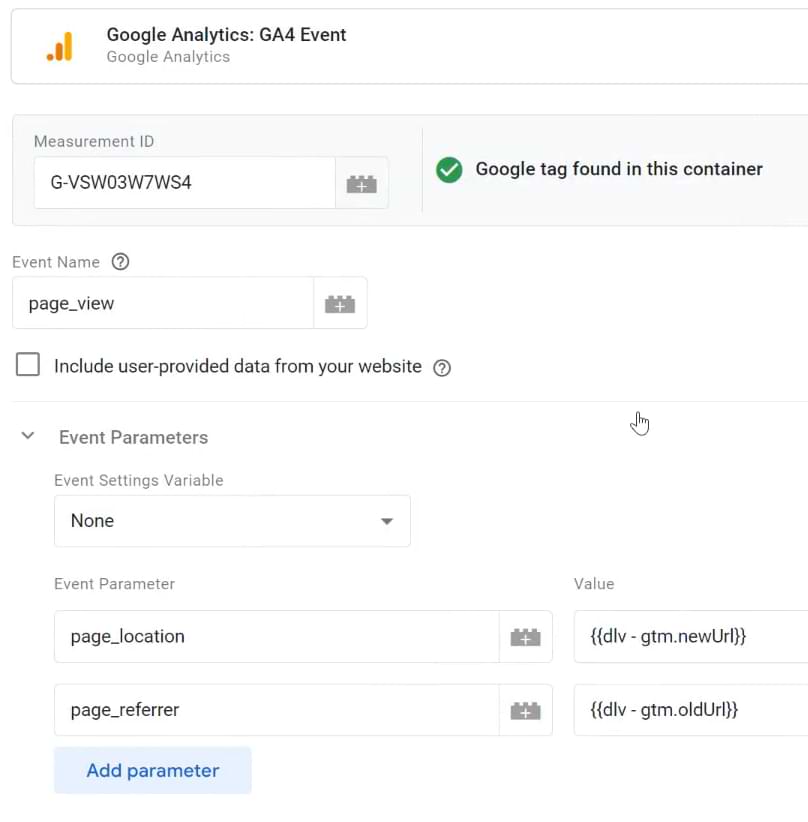Edit the page_referrer parameter name field
This screenshot has height=822, width=808.
[x=276, y=711]
